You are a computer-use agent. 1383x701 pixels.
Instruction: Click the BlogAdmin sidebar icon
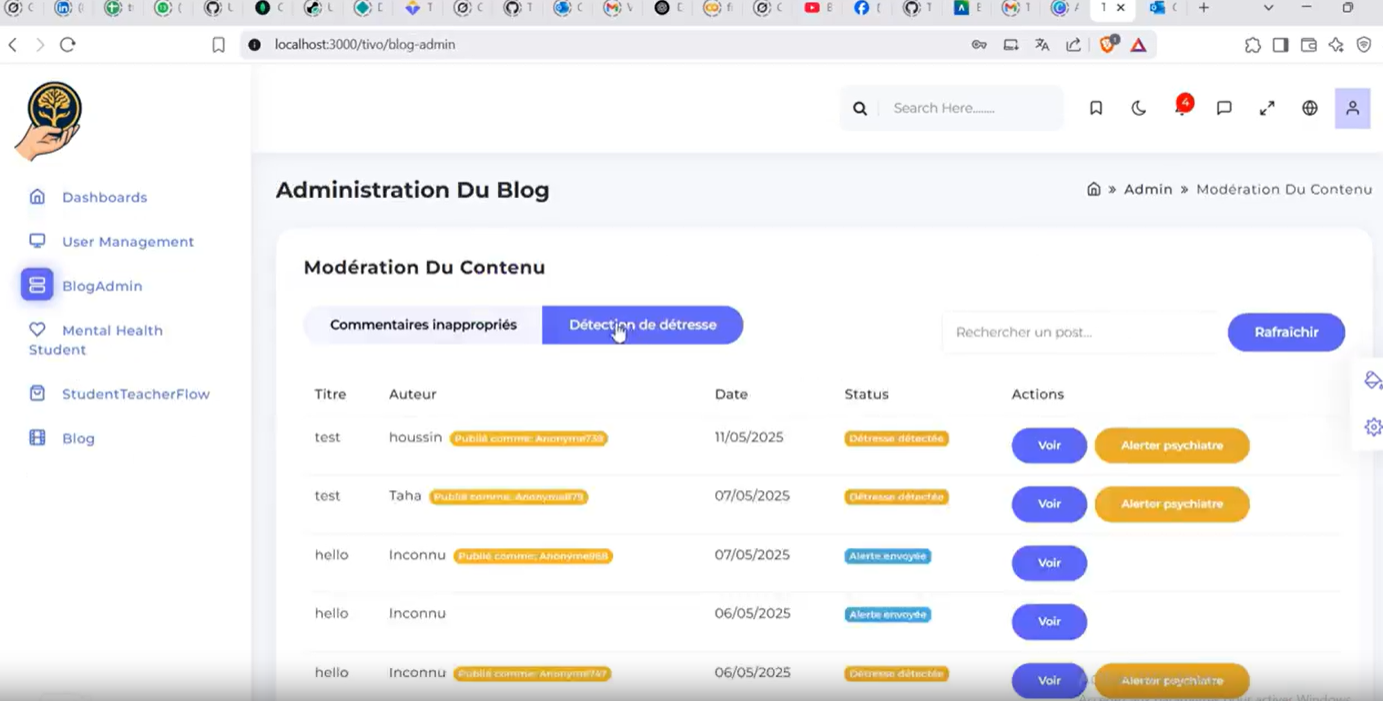(x=37, y=285)
